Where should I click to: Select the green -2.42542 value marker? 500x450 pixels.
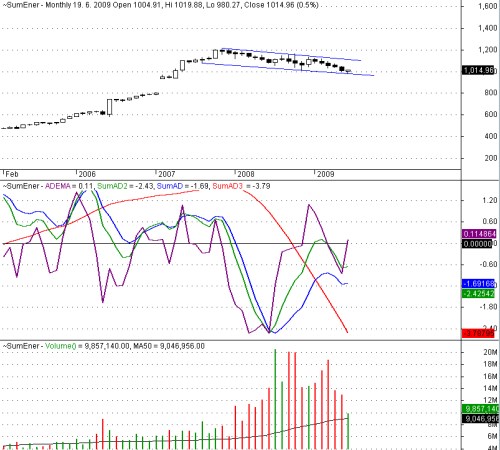478,294
